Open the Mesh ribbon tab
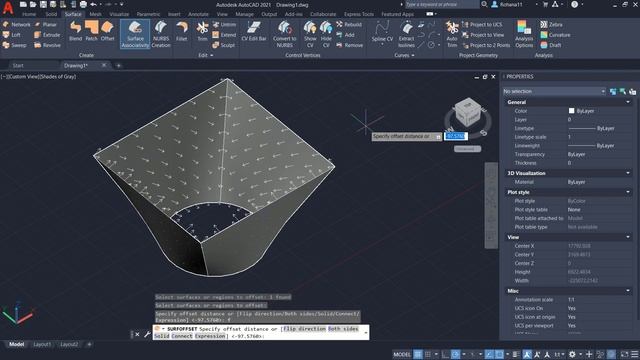 [95, 14]
